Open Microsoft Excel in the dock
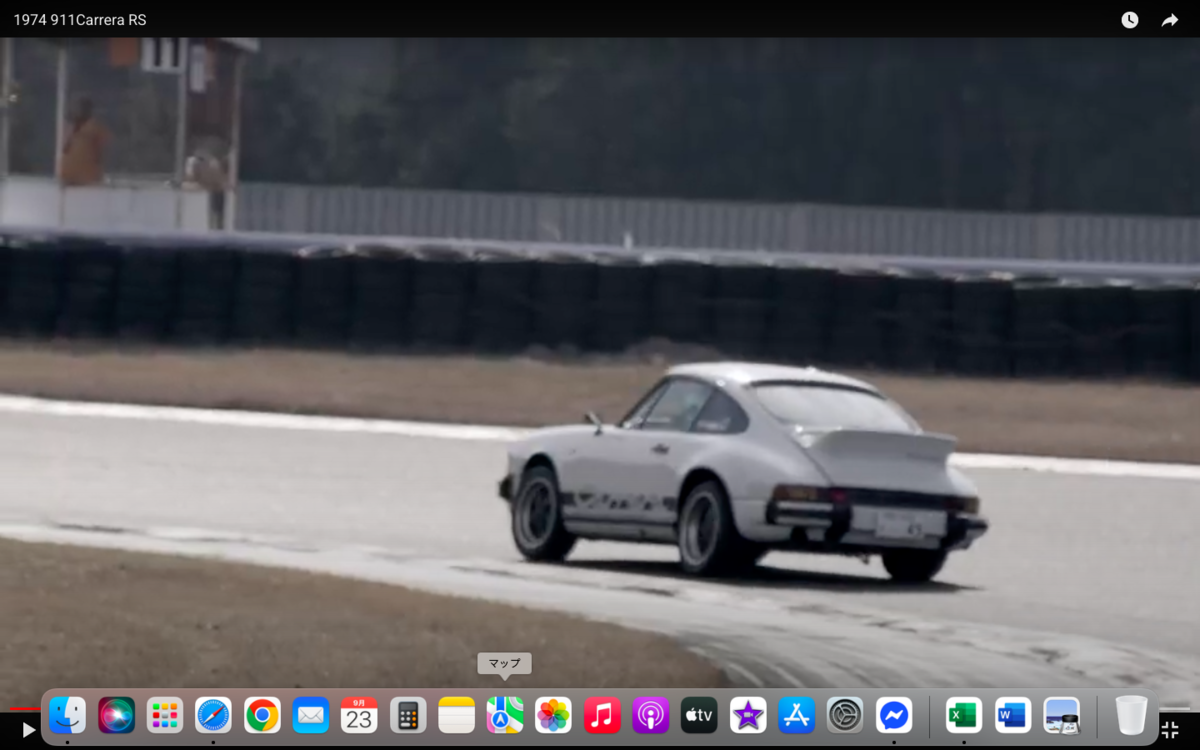Viewport: 1200px width, 750px height. coord(964,715)
